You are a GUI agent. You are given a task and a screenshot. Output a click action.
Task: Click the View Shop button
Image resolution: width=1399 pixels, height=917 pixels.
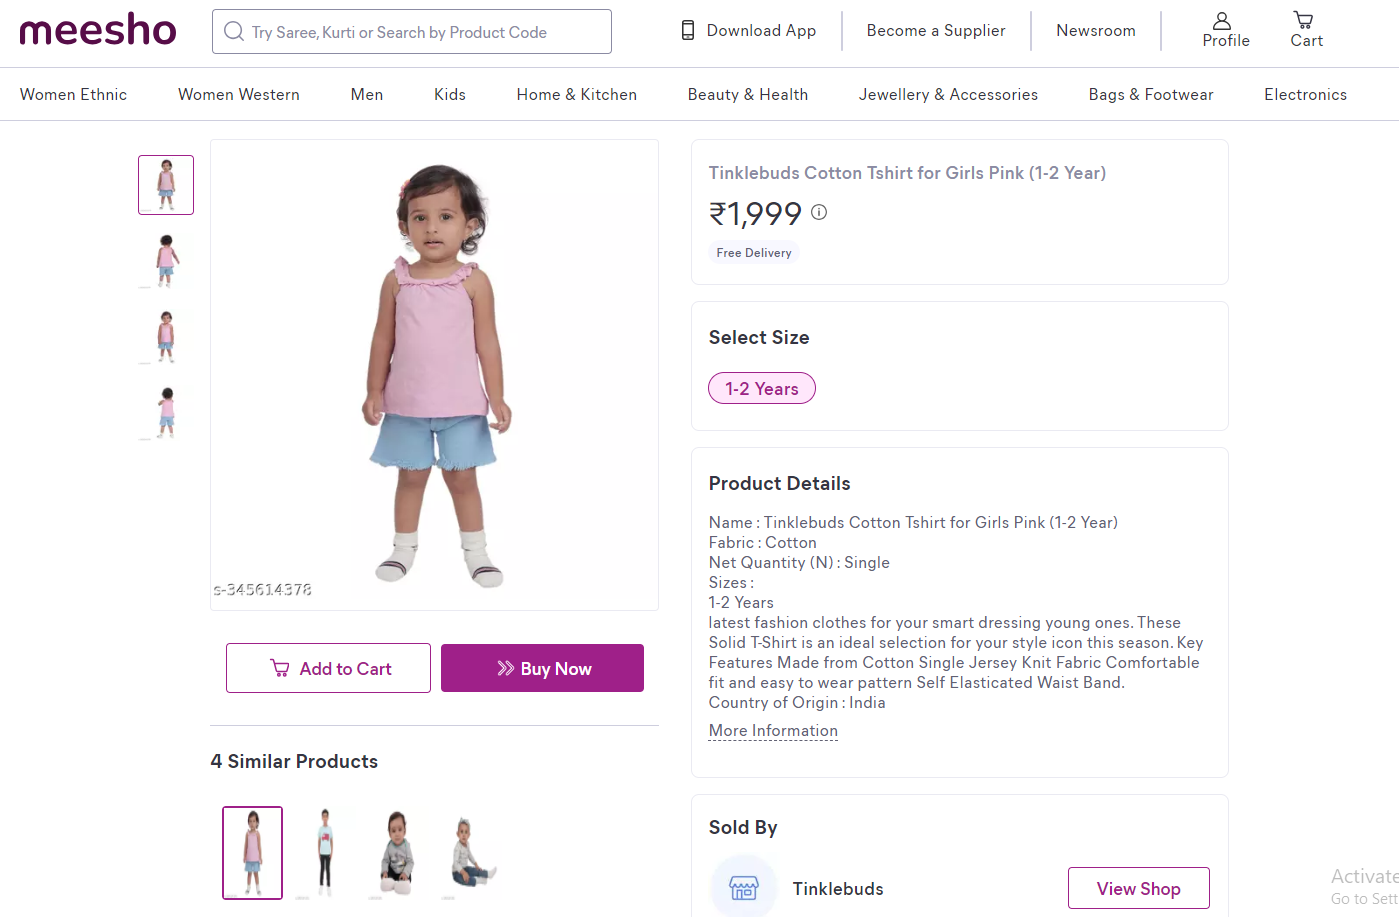[x=1138, y=888]
